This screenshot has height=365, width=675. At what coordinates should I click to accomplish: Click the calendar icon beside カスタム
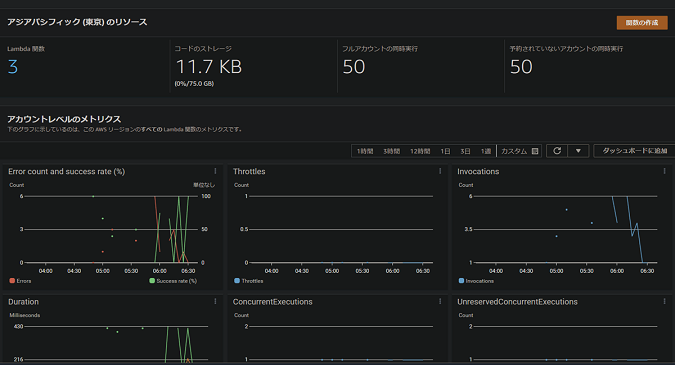pos(535,151)
